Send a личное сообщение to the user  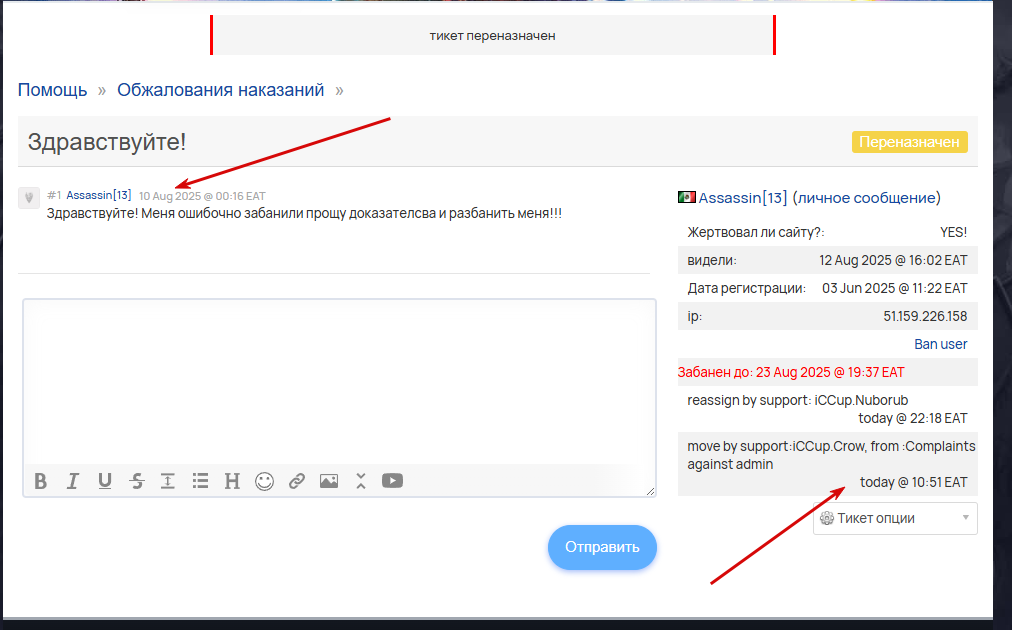(867, 198)
